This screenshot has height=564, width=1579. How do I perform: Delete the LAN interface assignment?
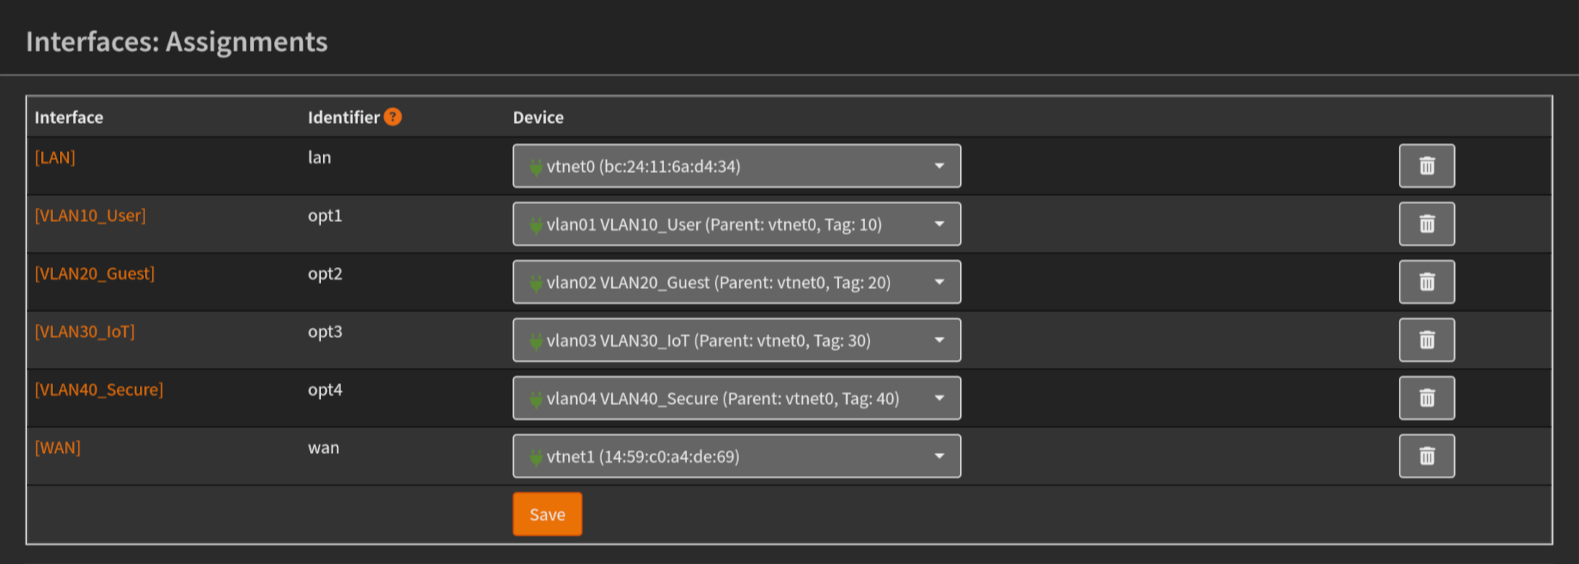point(1426,166)
